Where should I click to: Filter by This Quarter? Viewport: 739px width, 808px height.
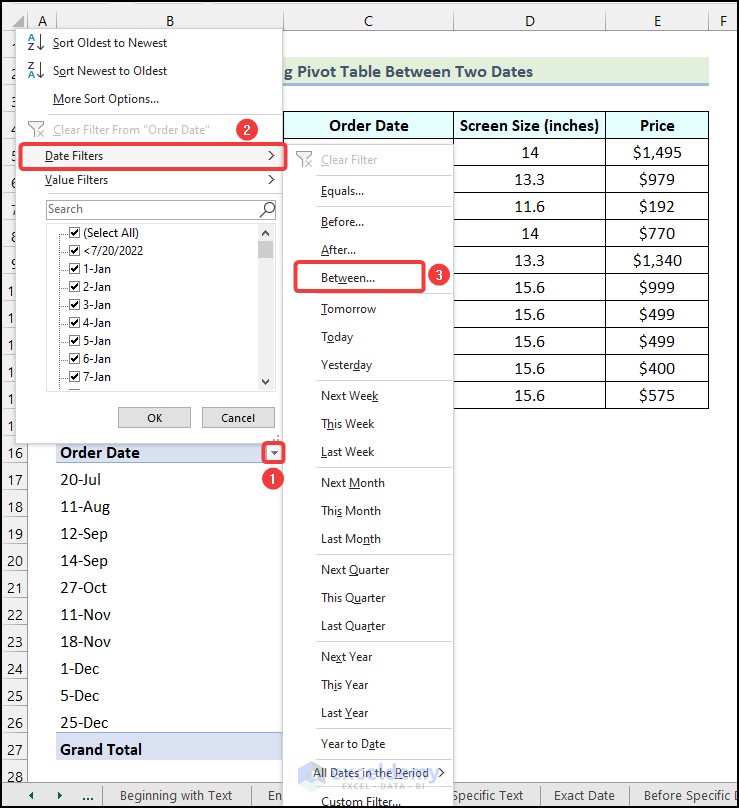click(x=353, y=598)
